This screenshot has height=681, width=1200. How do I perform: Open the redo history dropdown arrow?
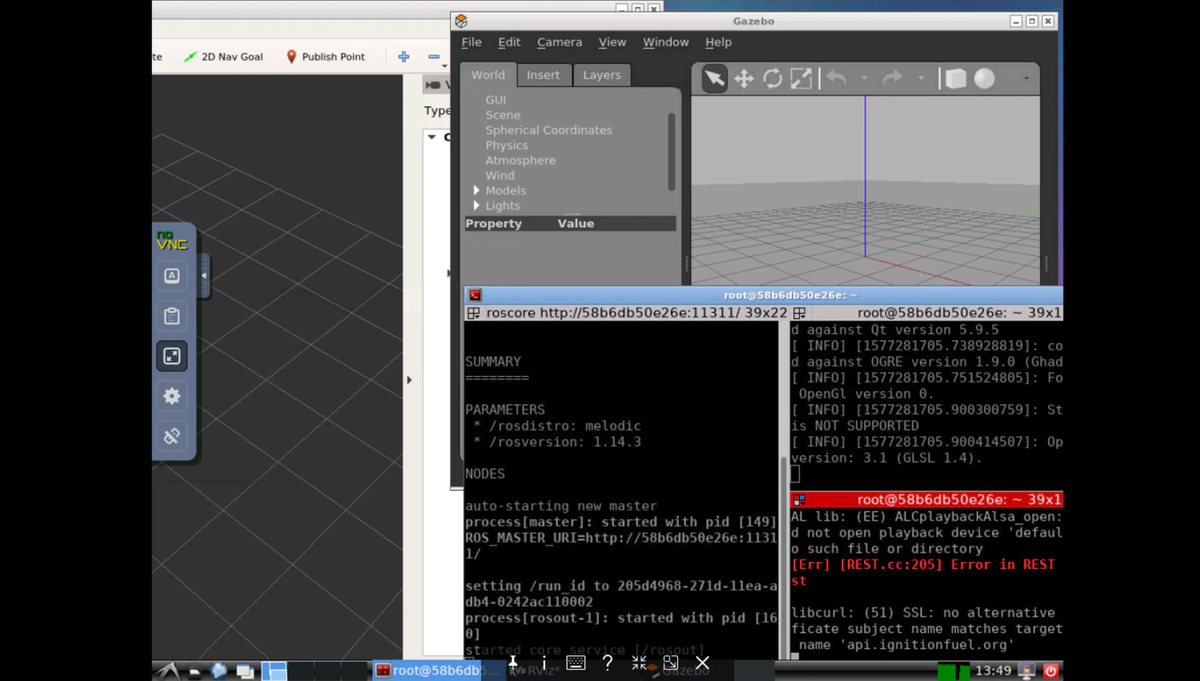tap(920, 79)
